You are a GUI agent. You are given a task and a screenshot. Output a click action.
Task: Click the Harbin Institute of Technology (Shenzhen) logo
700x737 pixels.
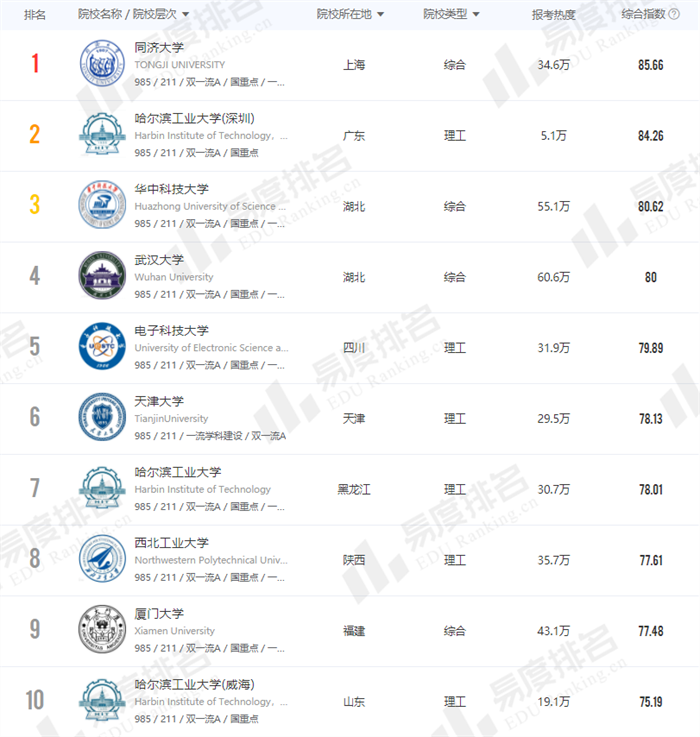tap(103, 135)
